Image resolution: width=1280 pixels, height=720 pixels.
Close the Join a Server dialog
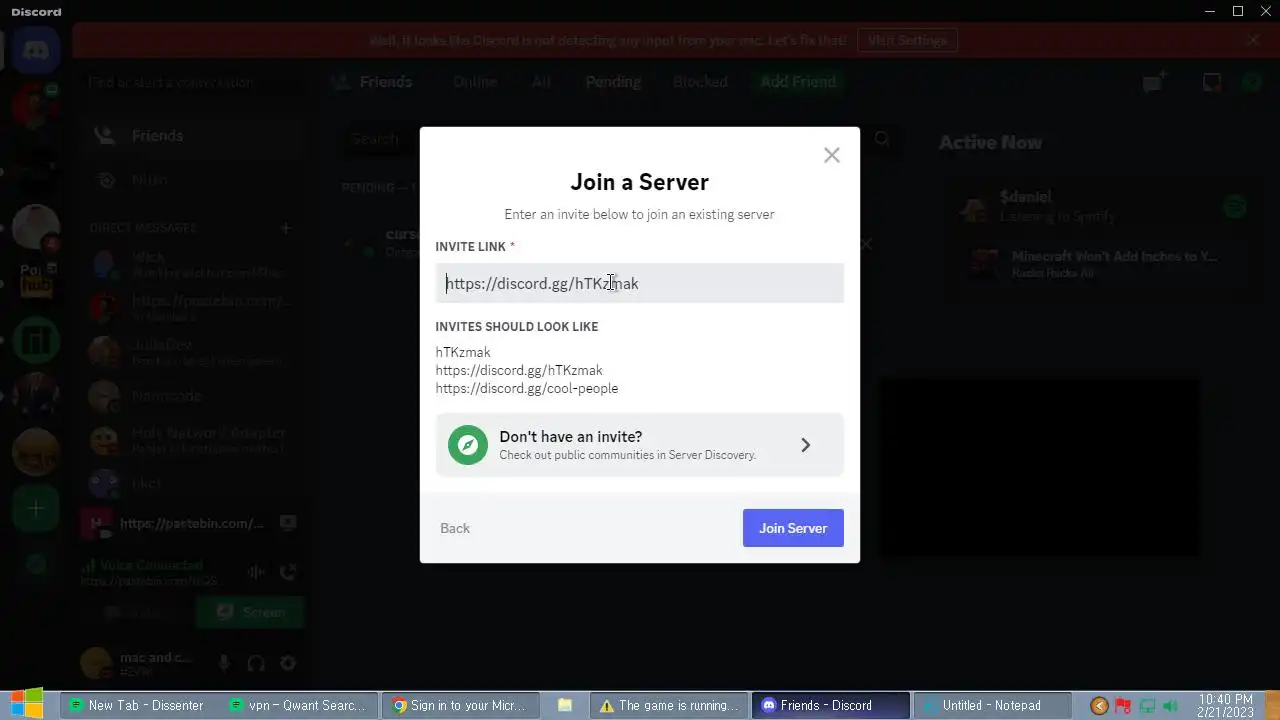coord(832,155)
